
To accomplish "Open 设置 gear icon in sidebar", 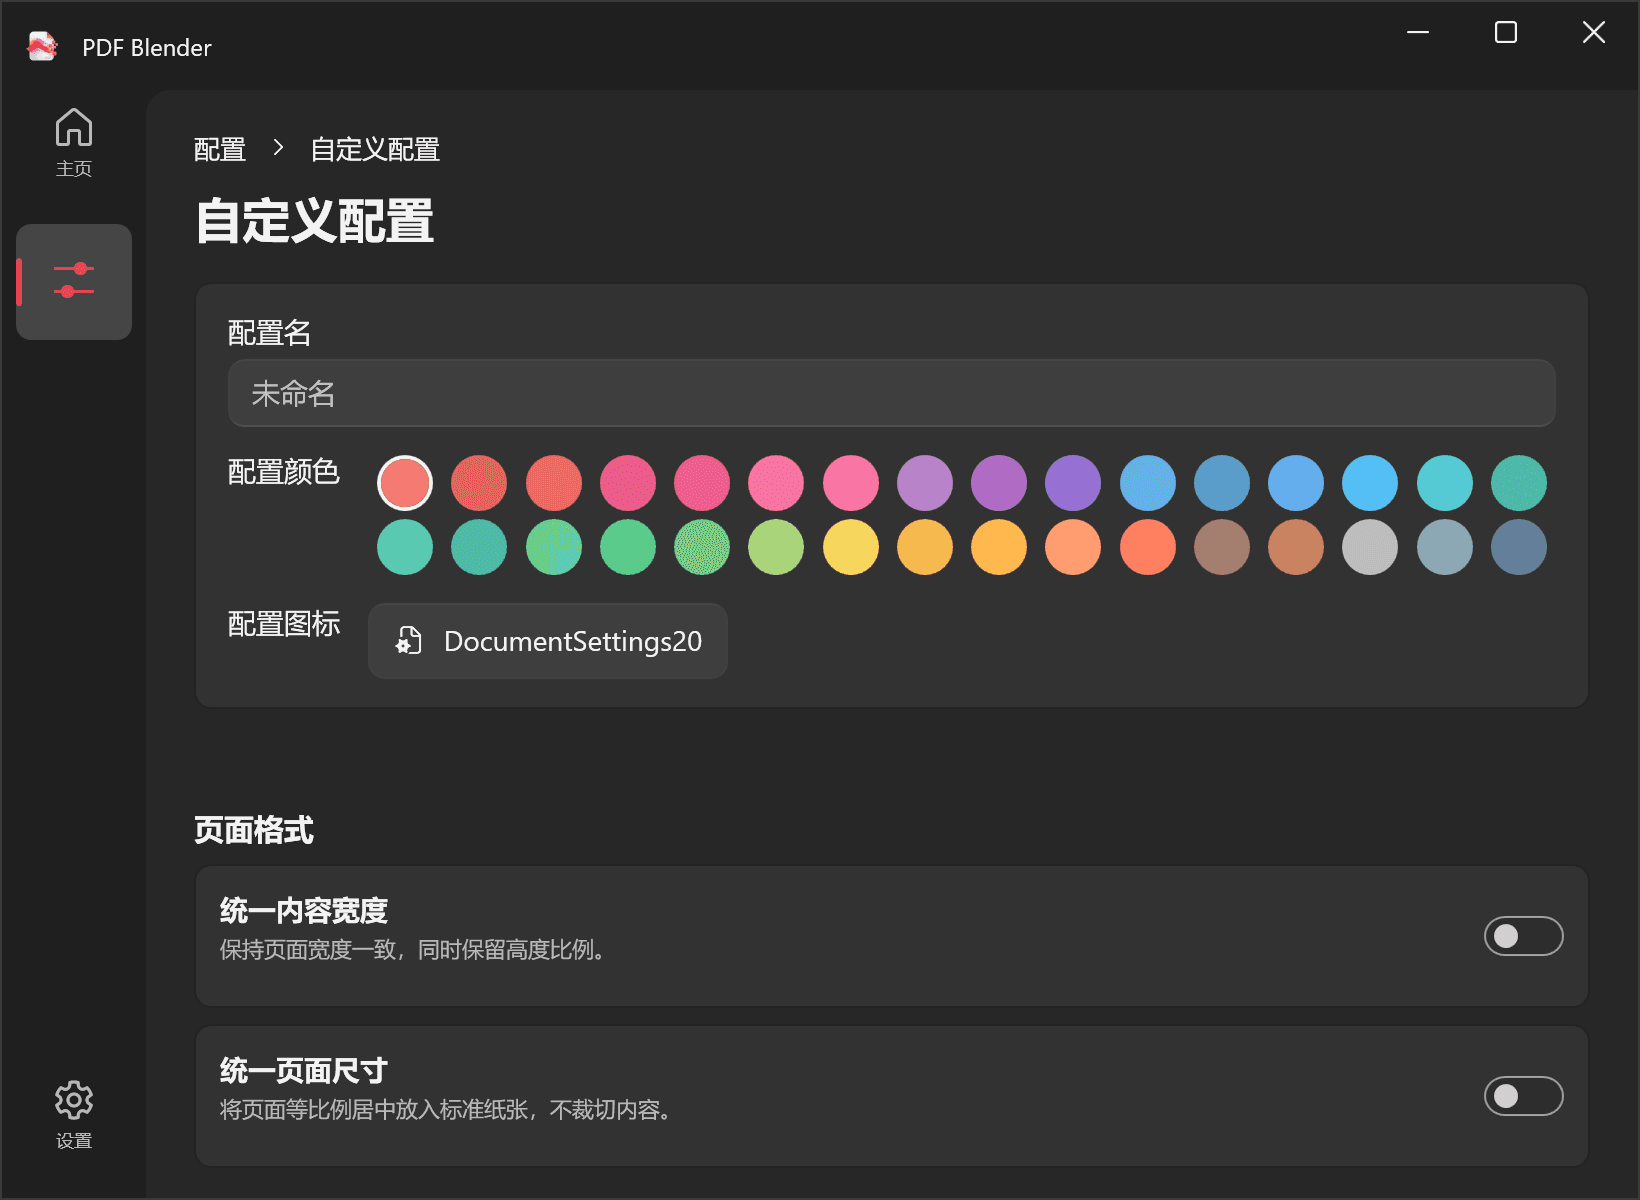I will coord(74,1114).
